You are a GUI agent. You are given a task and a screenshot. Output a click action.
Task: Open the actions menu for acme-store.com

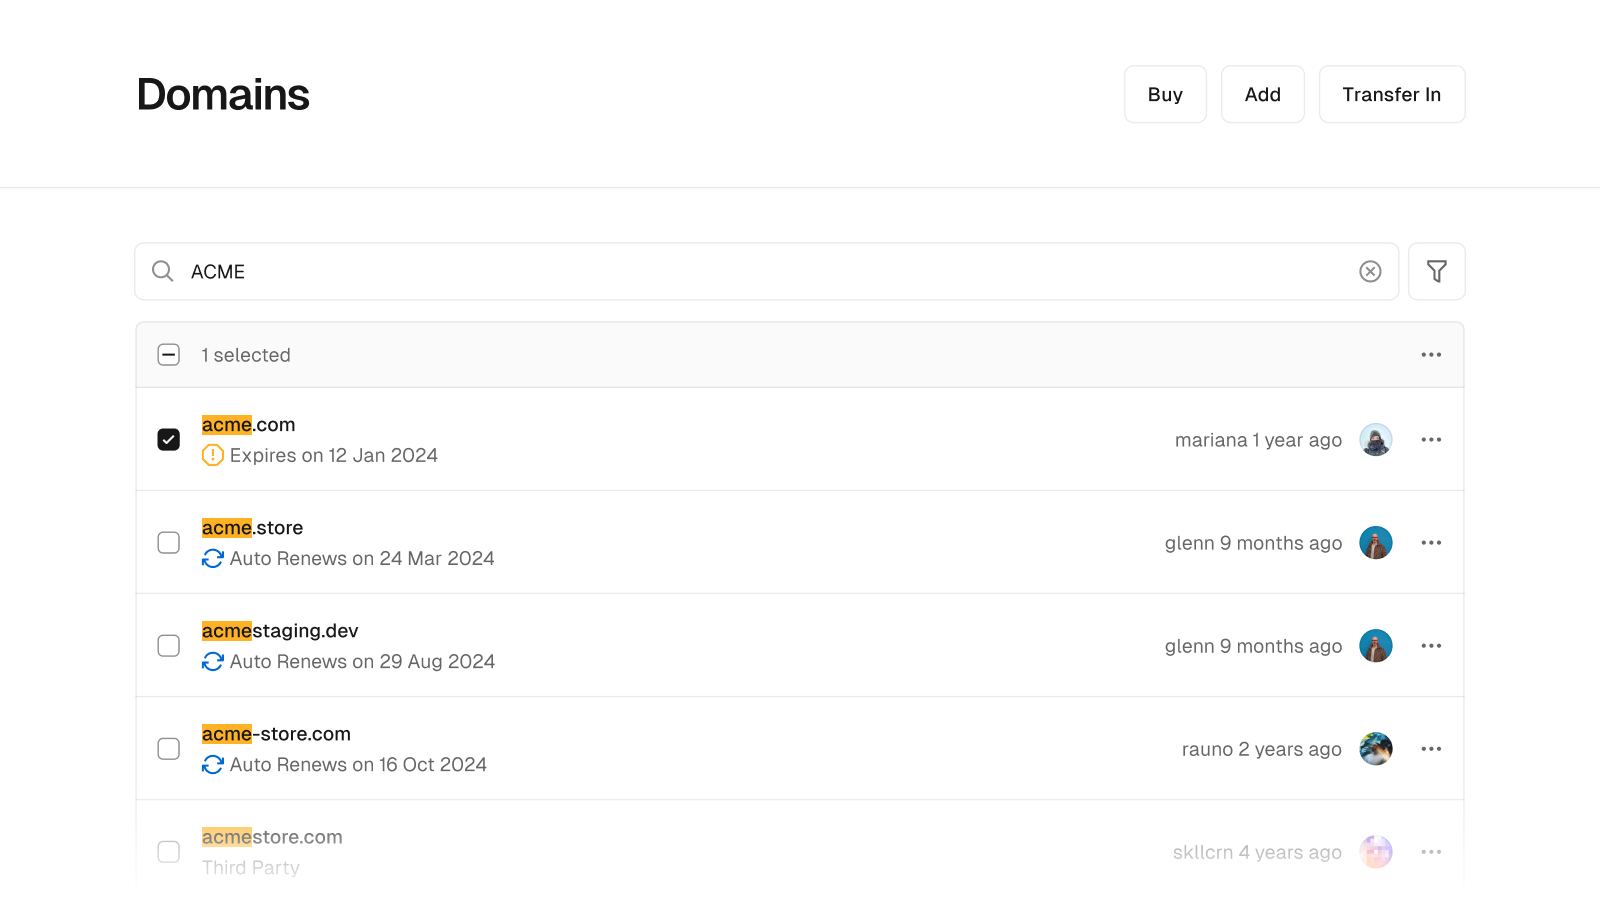coord(1431,748)
